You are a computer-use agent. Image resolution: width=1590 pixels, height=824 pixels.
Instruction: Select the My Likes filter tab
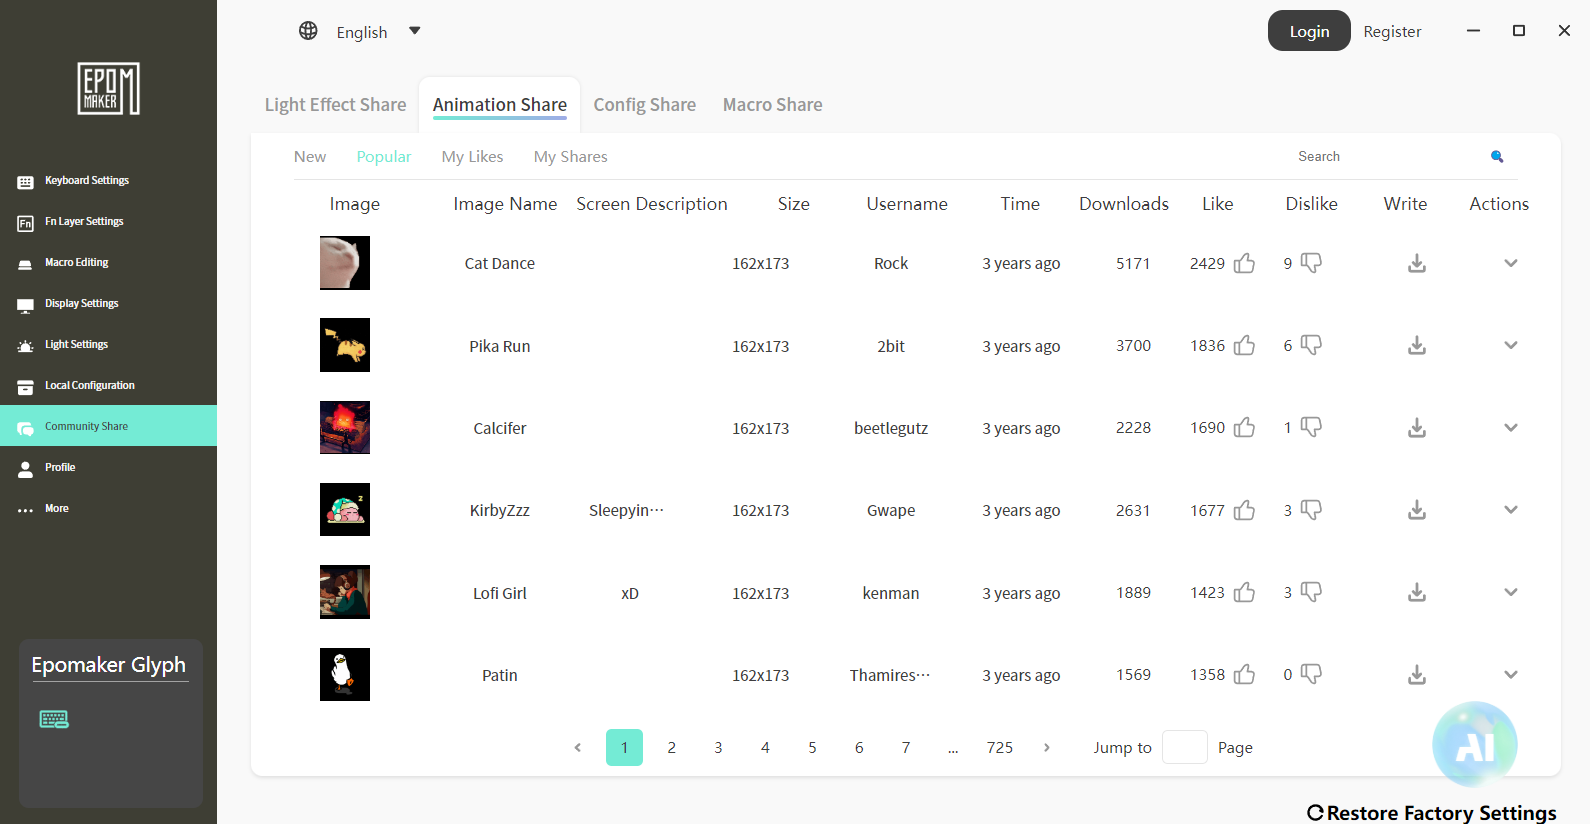click(472, 157)
